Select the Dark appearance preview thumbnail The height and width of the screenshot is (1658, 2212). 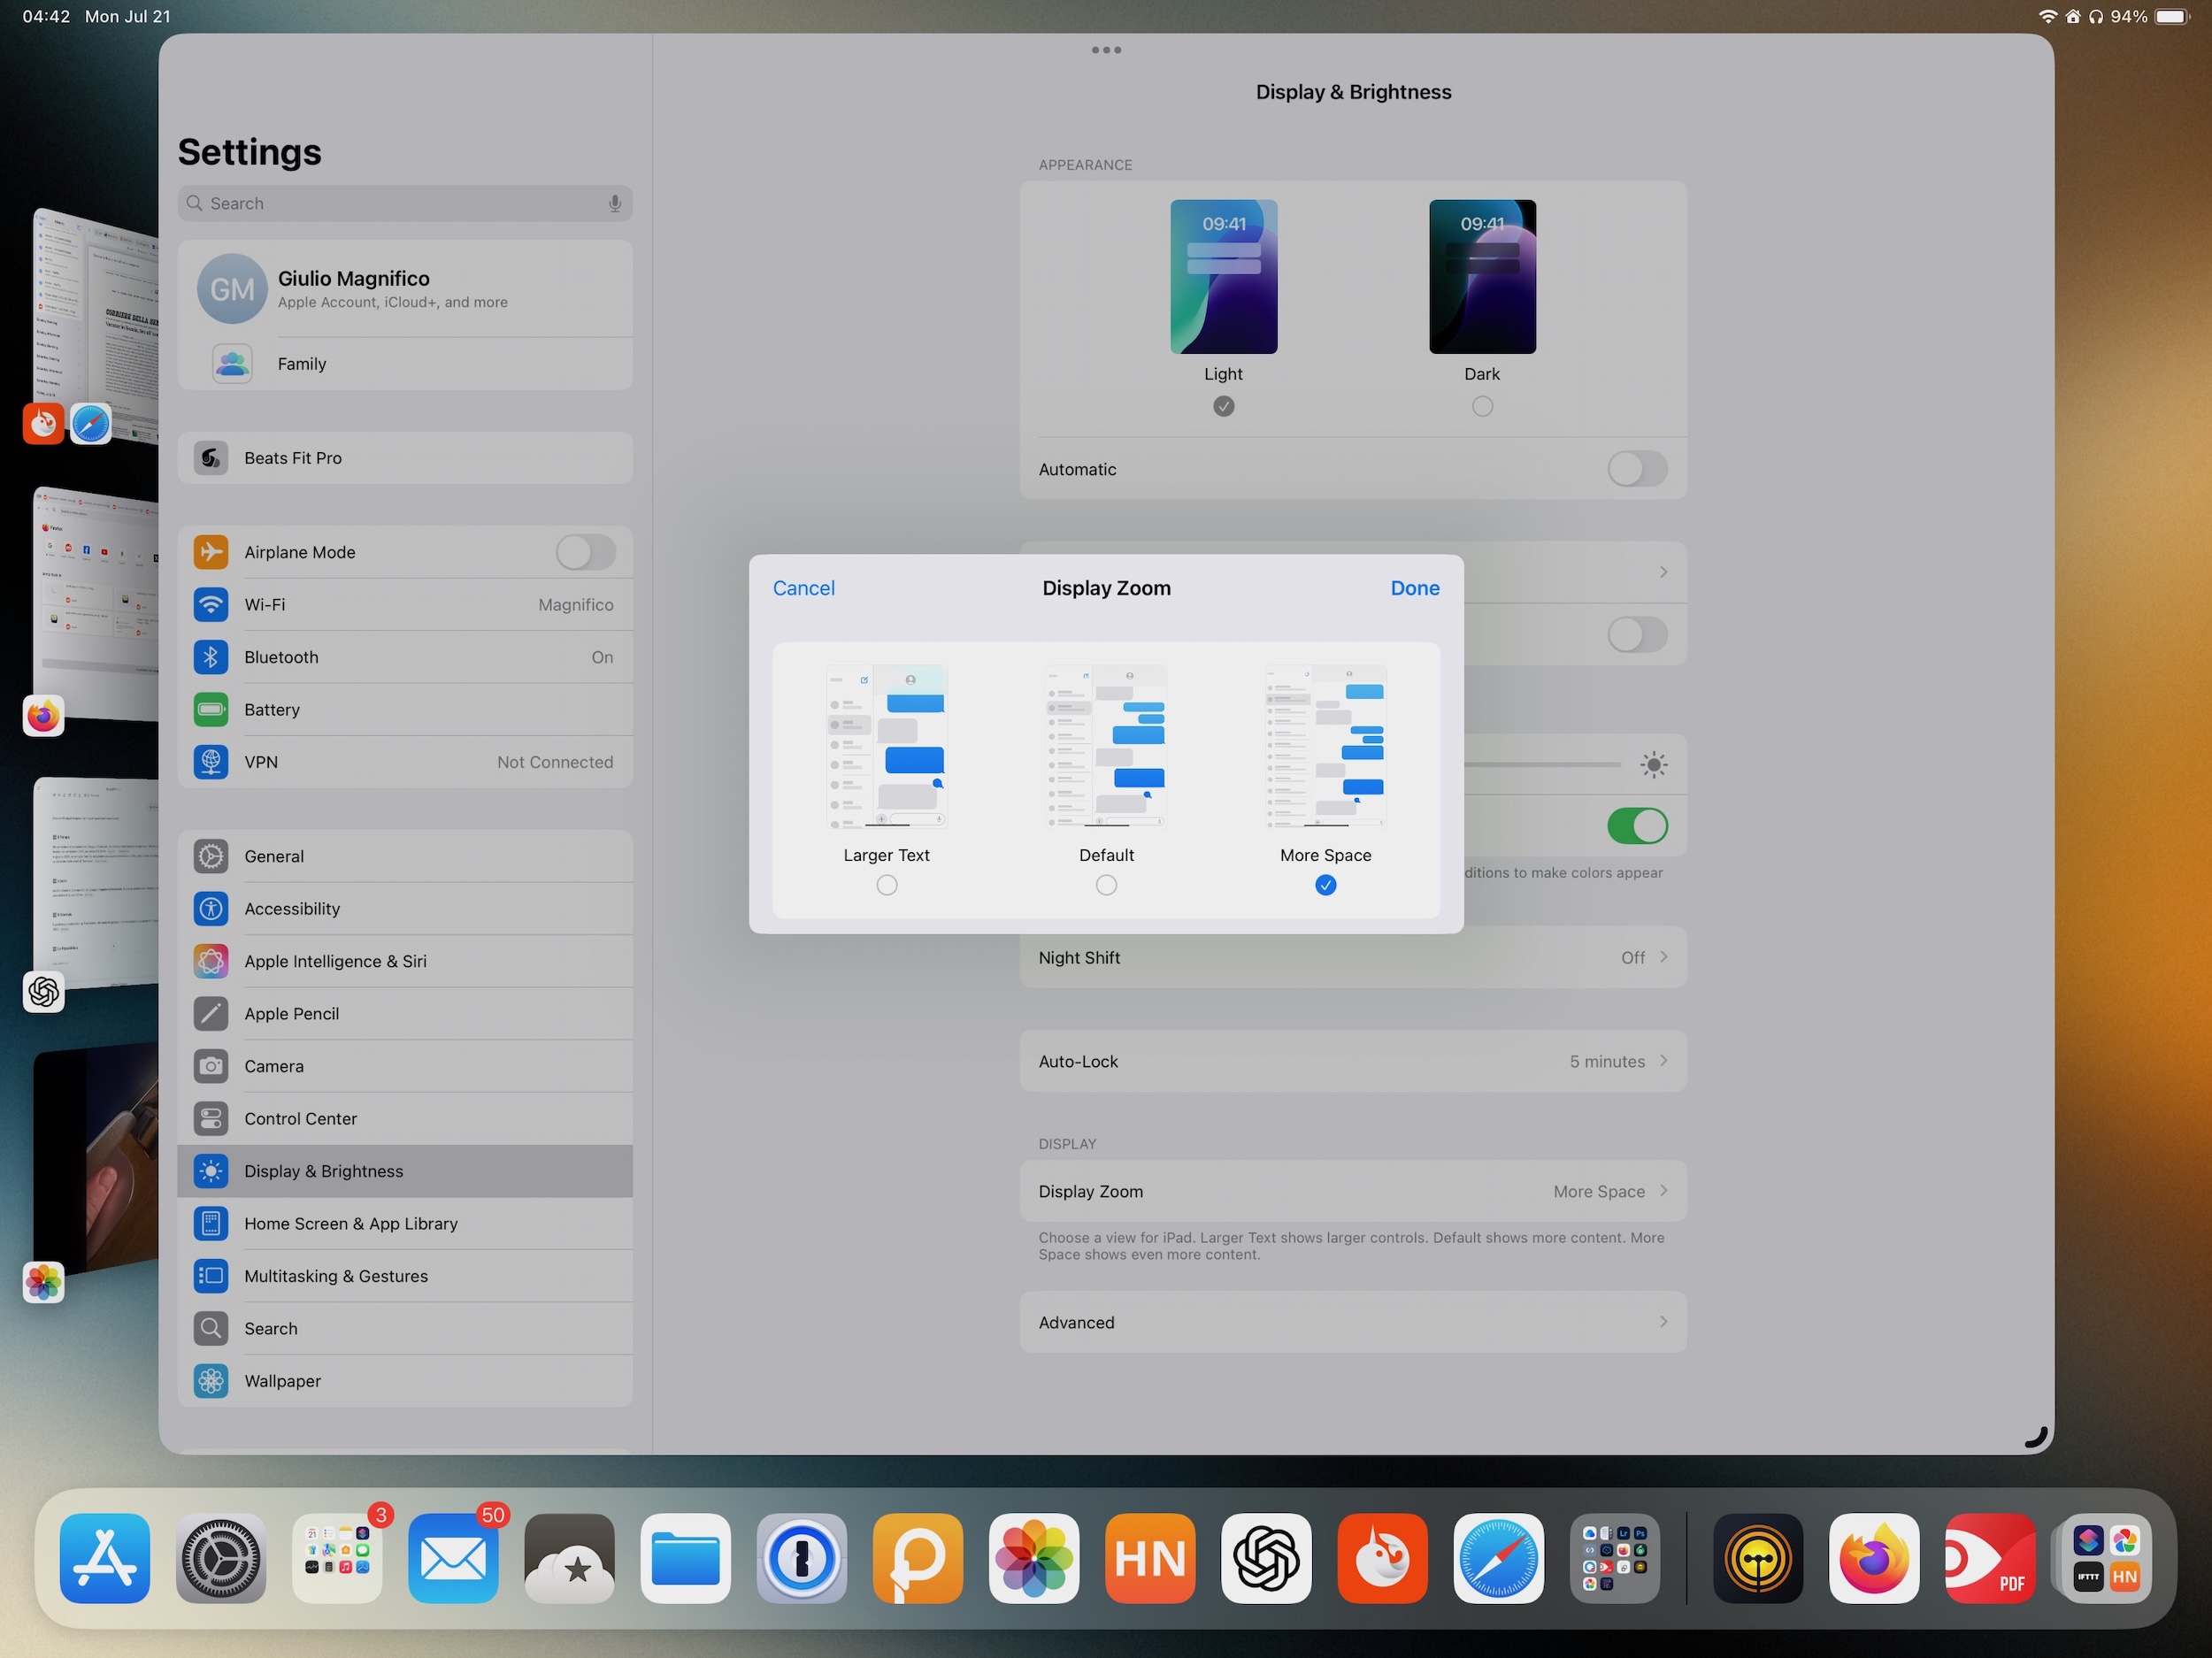pos(1482,276)
